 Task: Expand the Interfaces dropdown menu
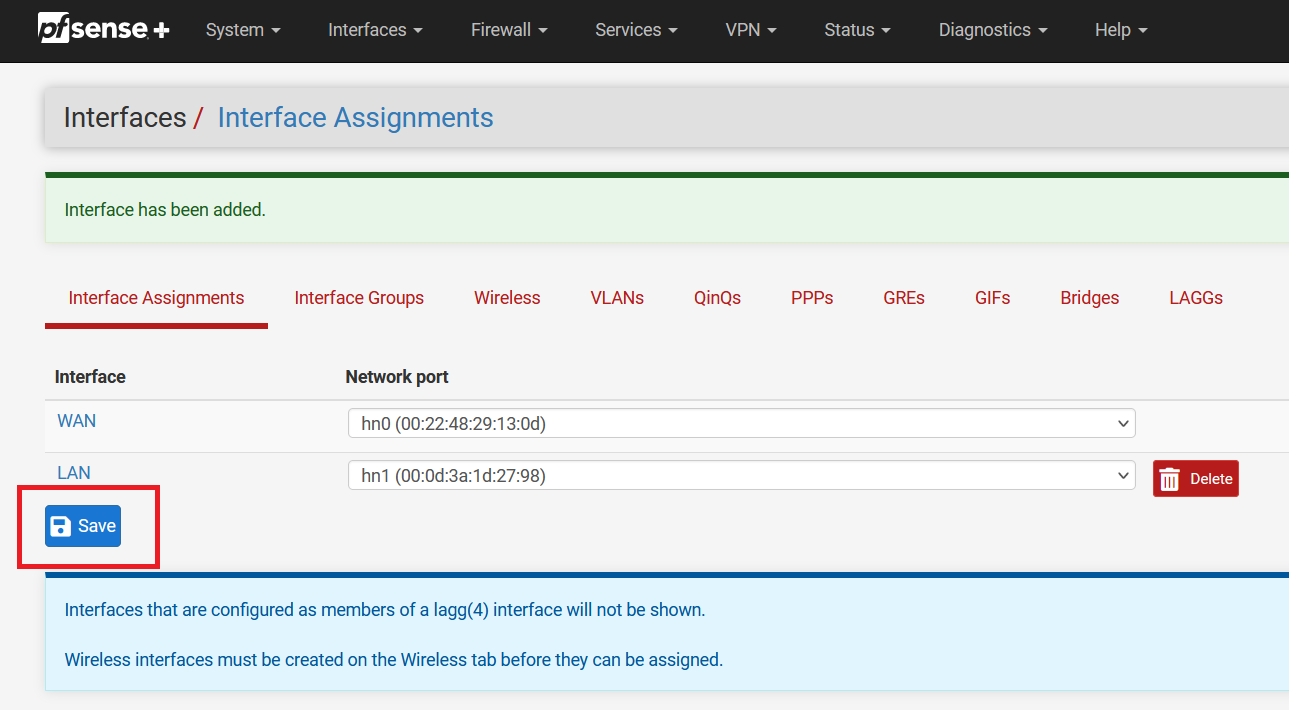[x=375, y=30]
